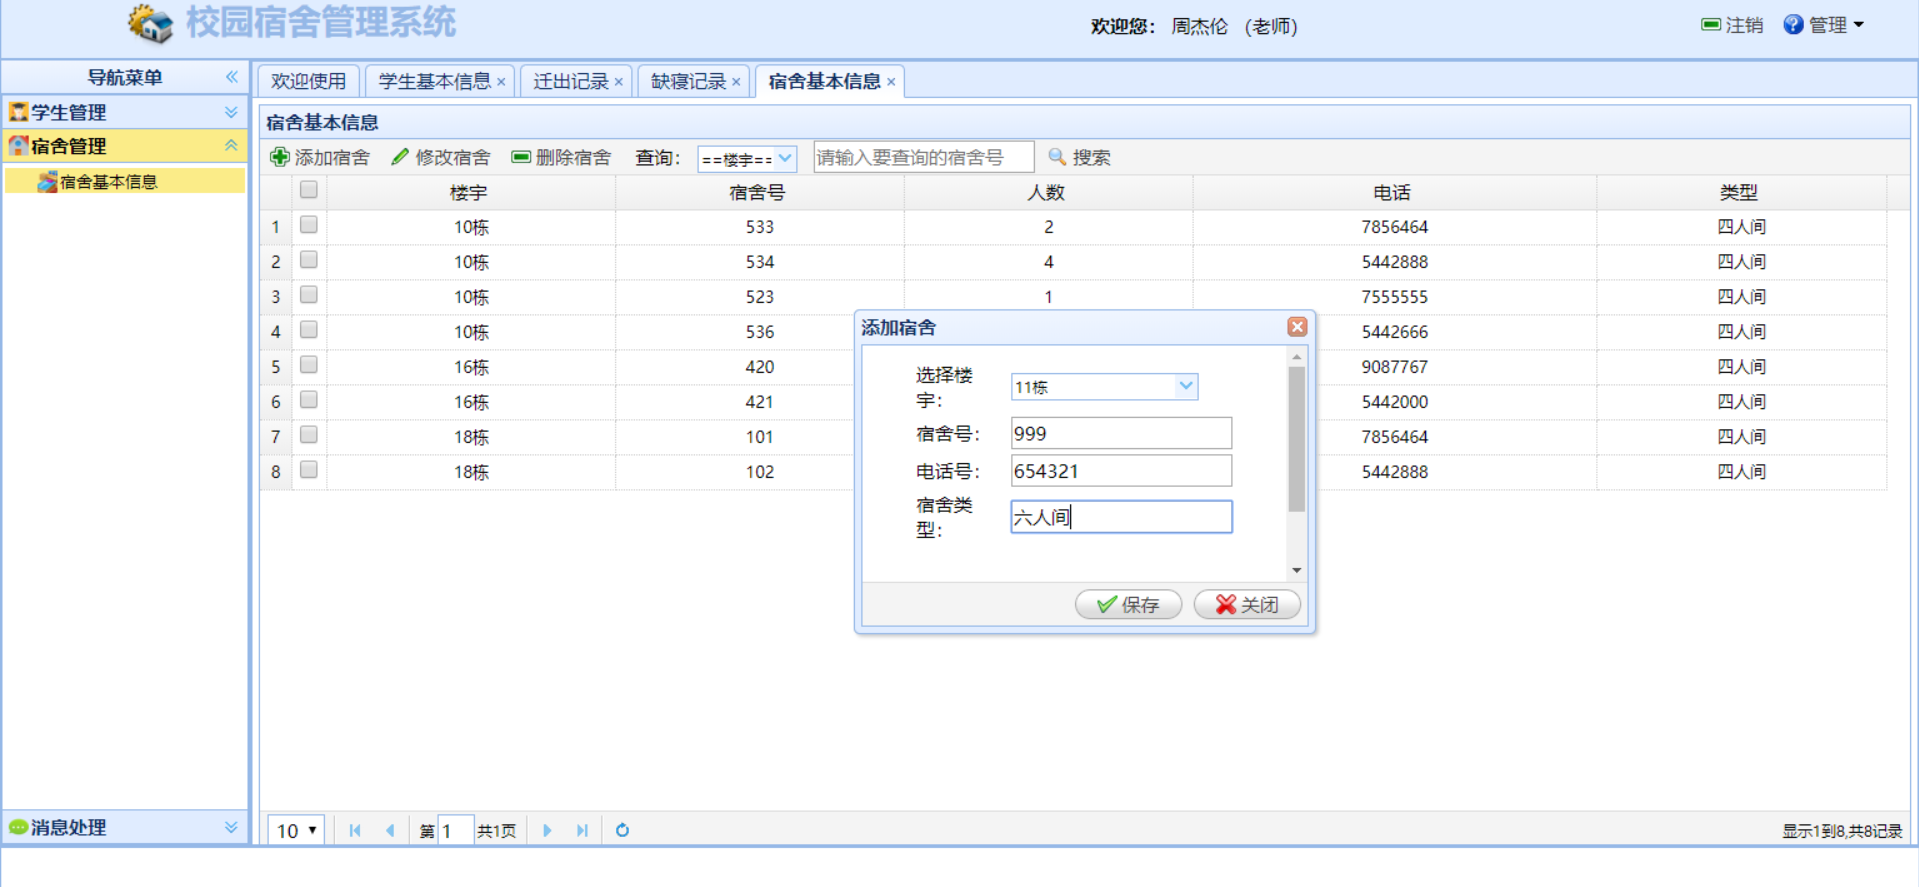Click the 保存 button in the dialog

click(1128, 604)
